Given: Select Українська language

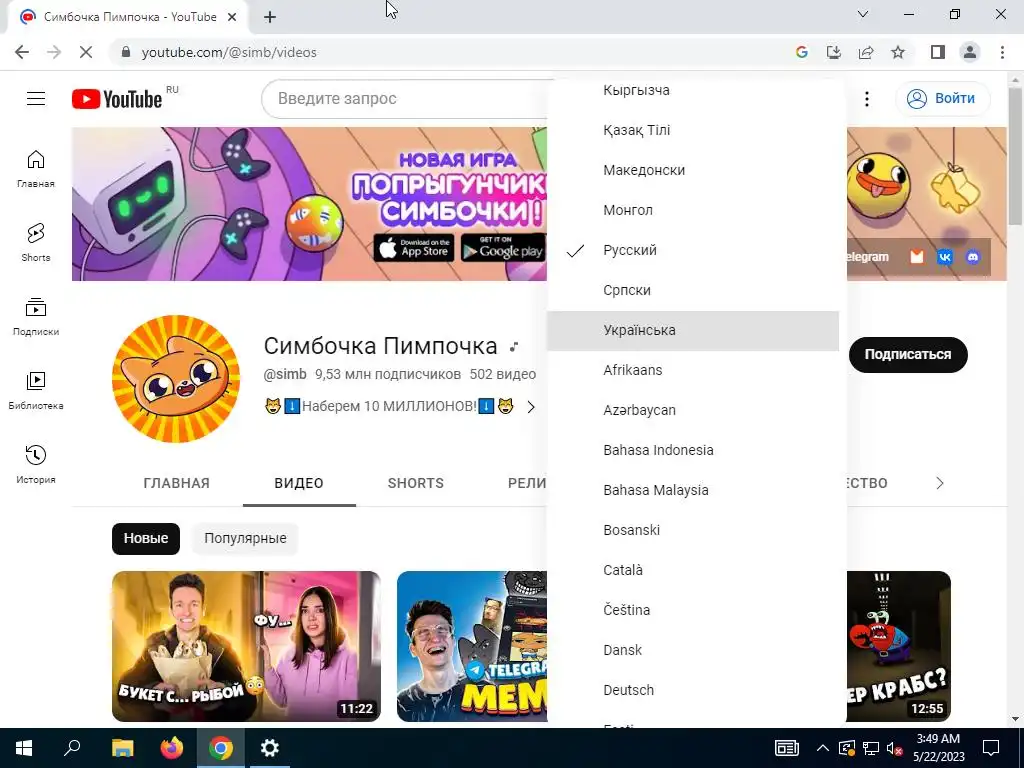Looking at the screenshot, I should 693,330.
